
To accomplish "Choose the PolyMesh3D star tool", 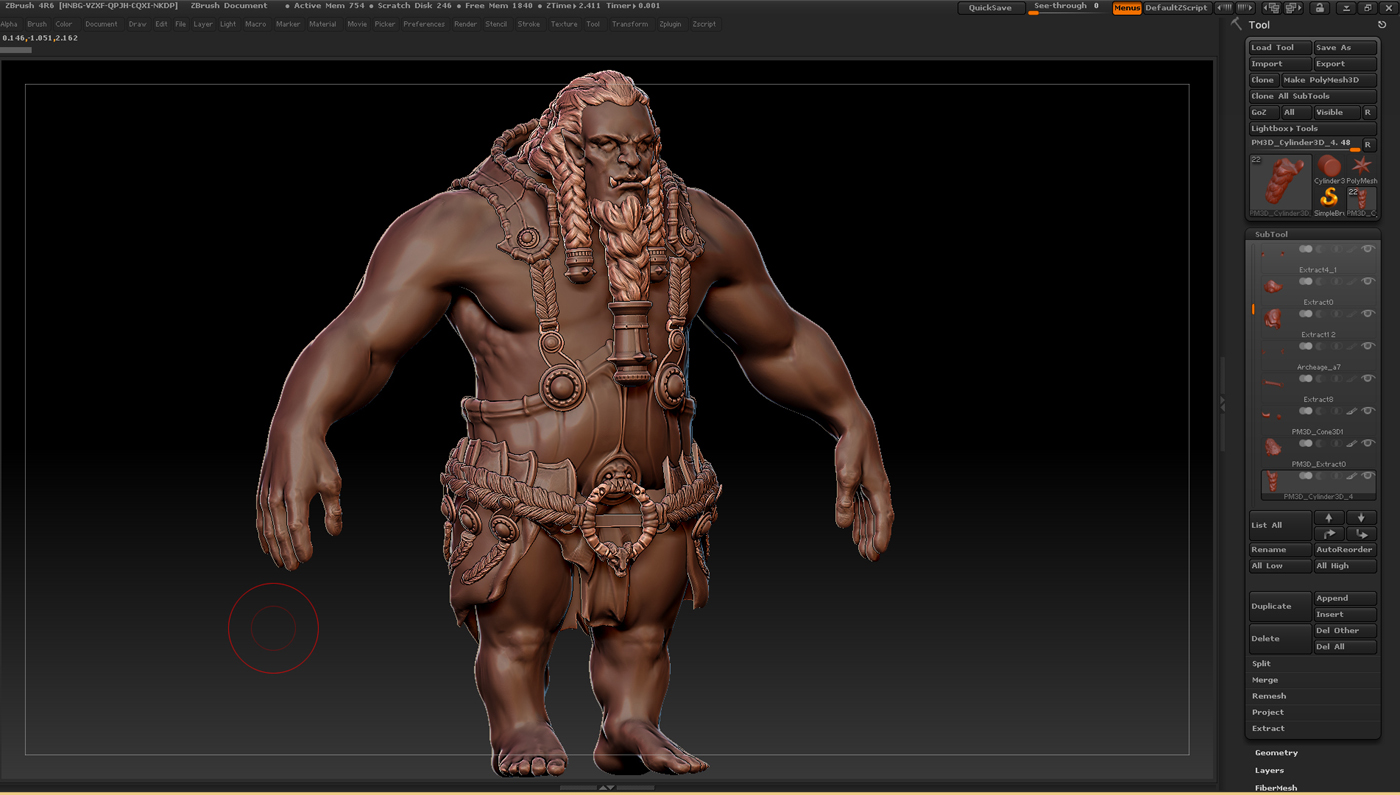I will tap(1361, 167).
